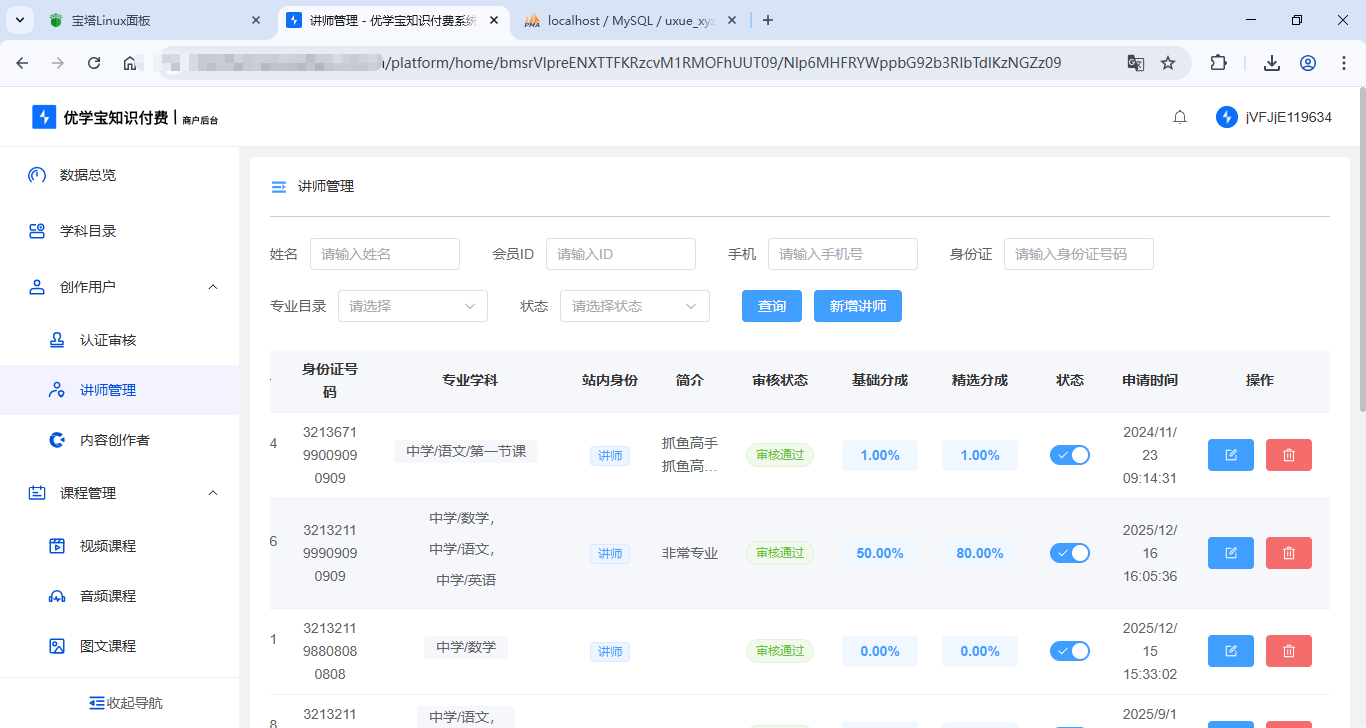Click the notification bell icon
The width and height of the screenshot is (1366, 728).
coord(1180,117)
